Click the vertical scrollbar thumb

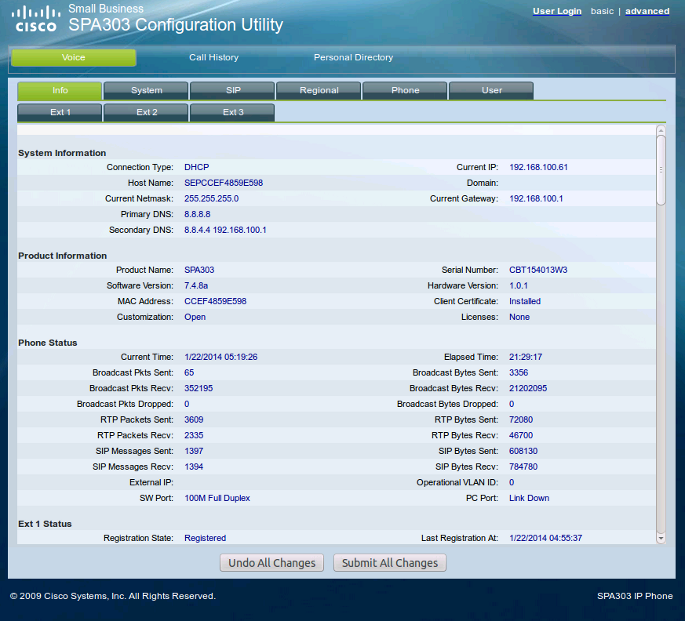pyautogui.click(x=661, y=170)
